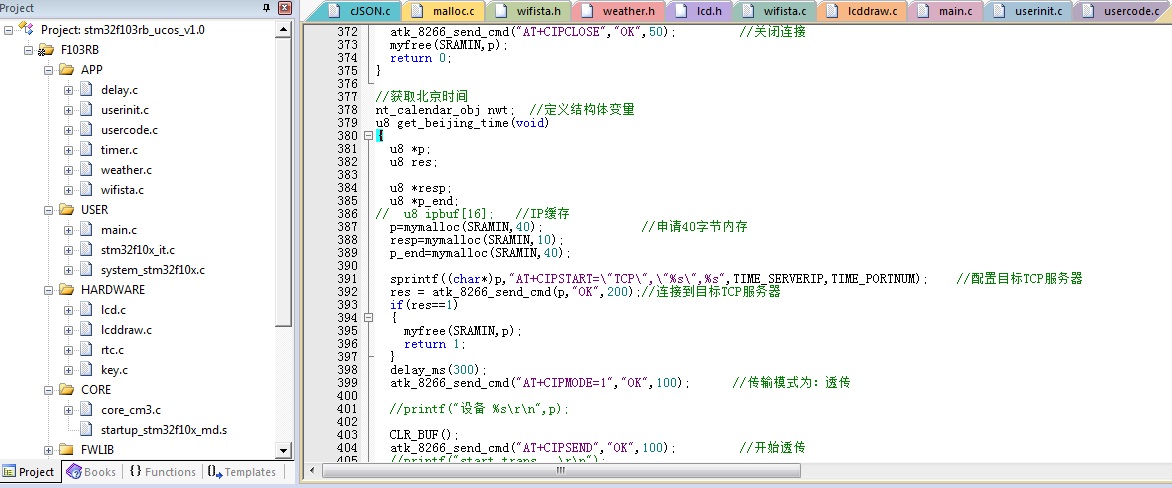Click the startup_stm32f10x_md.s file icon
This screenshot has width=1172, height=488.
pos(85,430)
